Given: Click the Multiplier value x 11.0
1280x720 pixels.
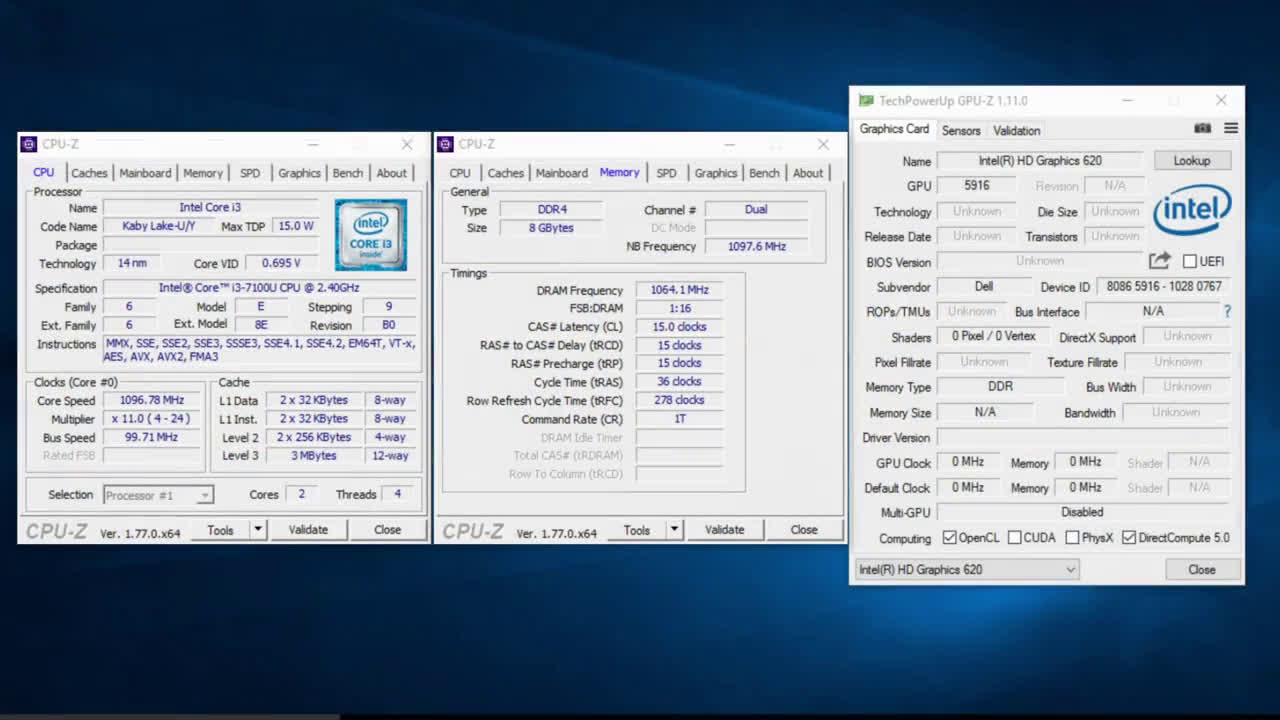Looking at the screenshot, I should [x=151, y=419].
